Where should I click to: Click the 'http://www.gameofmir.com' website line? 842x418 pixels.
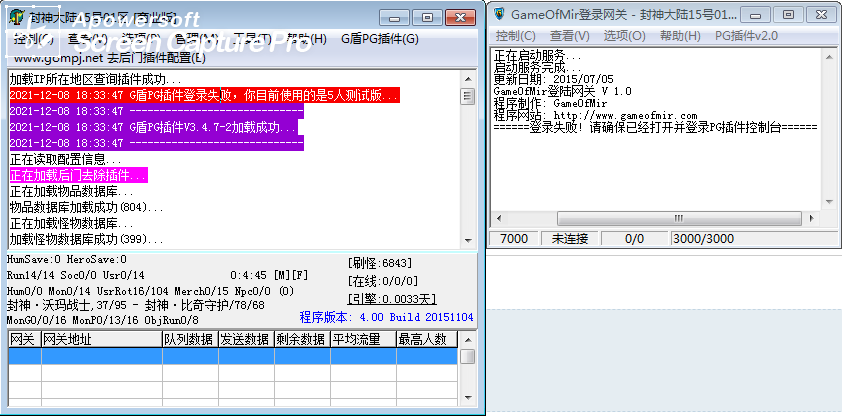coord(596,115)
